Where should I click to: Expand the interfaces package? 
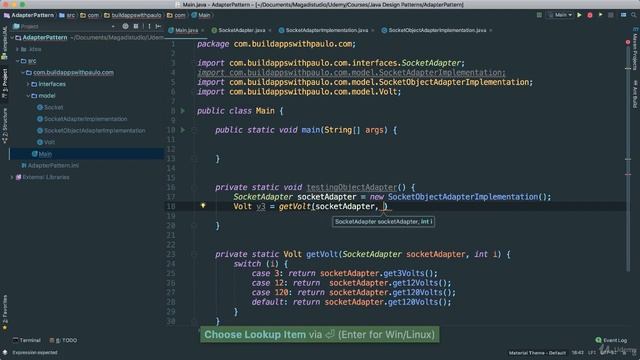[28, 84]
